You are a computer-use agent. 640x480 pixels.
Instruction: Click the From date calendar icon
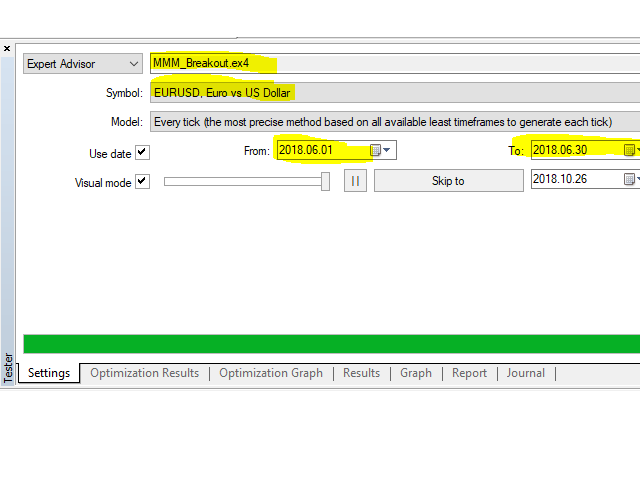(376, 151)
